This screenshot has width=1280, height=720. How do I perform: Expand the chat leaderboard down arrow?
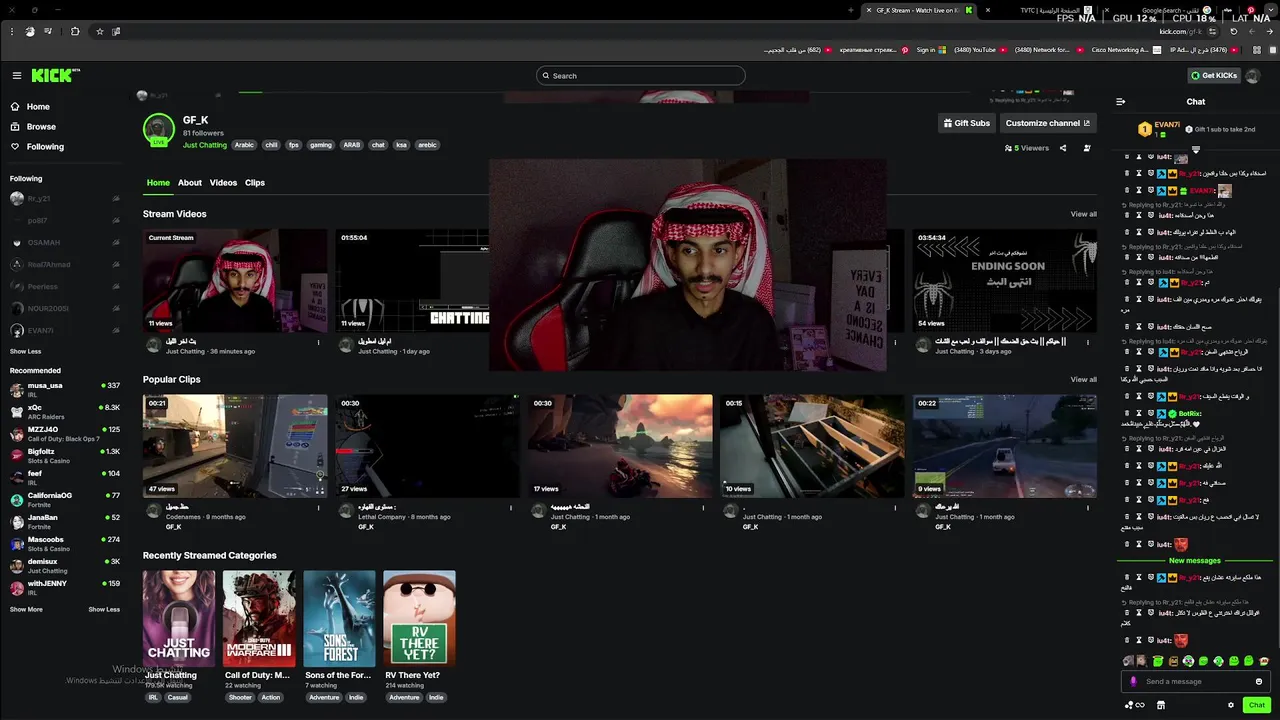(x=1195, y=149)
